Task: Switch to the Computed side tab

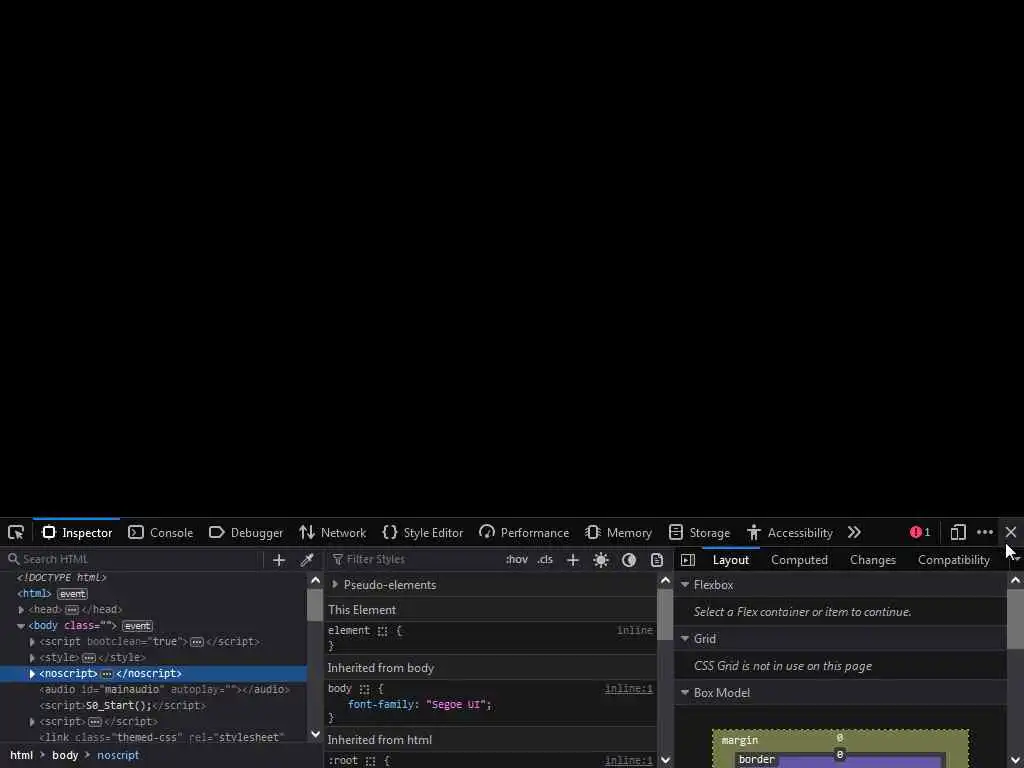Action: pyautogui.click(x=799, y=560)
